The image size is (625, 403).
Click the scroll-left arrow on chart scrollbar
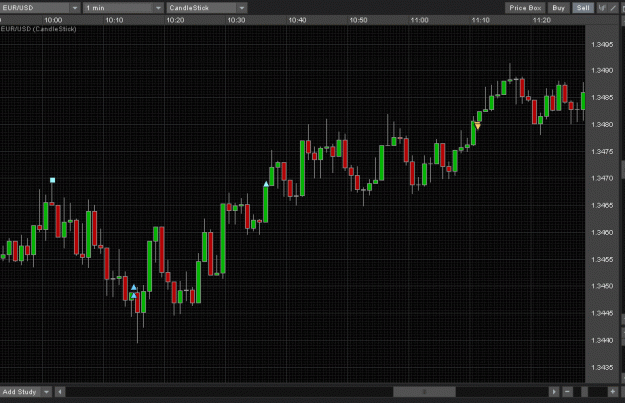click(60, 392)
